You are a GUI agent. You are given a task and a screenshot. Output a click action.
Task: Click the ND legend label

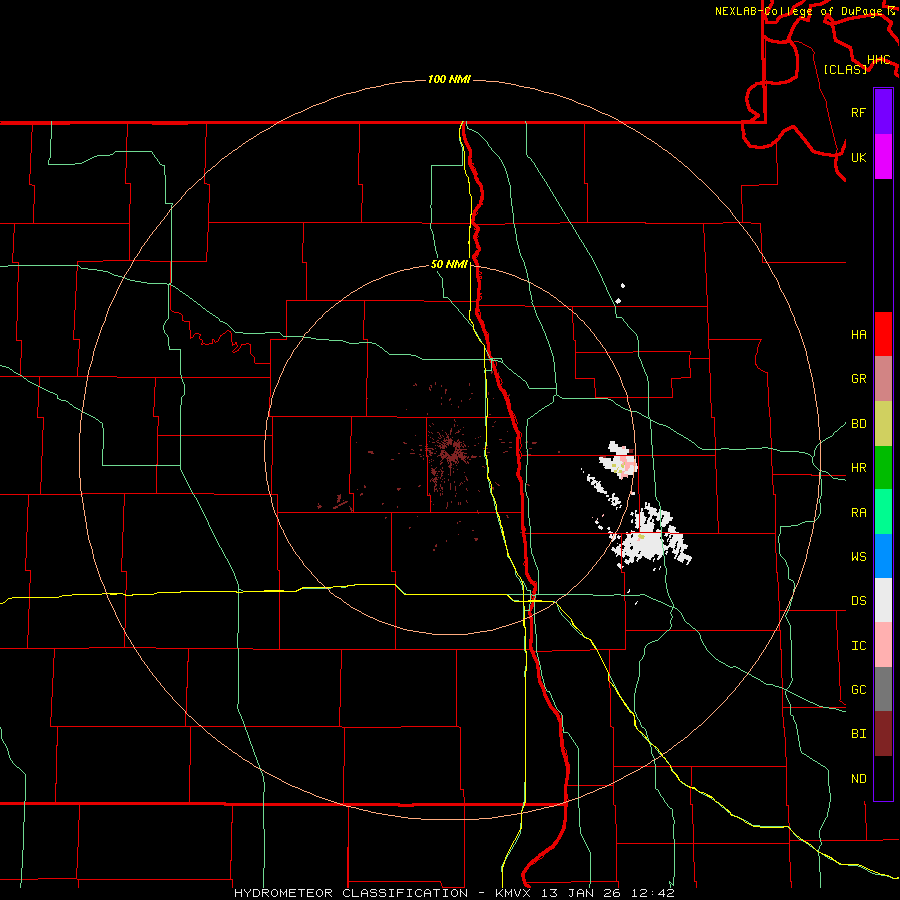point(858,779)
